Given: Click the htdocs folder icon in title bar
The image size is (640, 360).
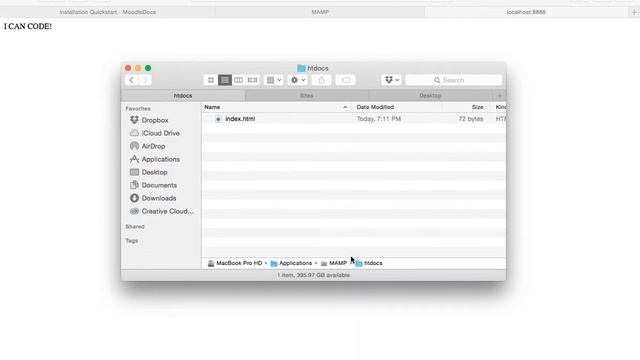Looking at the screenshot, I should point(301,68).
